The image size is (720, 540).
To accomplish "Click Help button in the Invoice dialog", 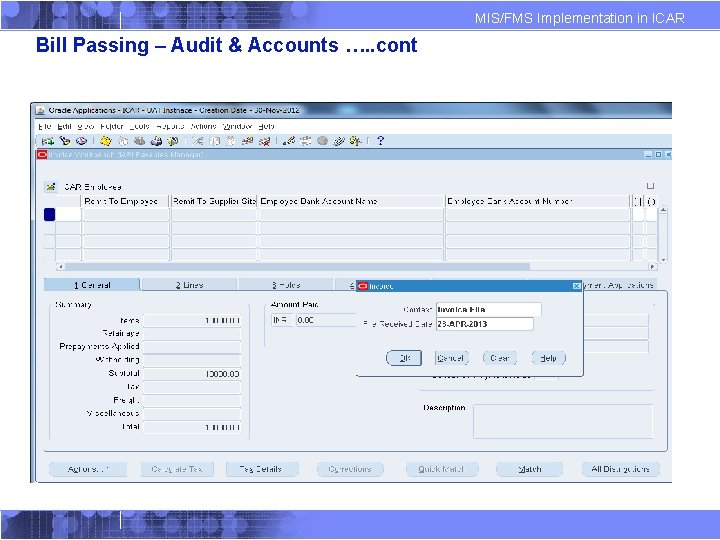I will 548,358.
